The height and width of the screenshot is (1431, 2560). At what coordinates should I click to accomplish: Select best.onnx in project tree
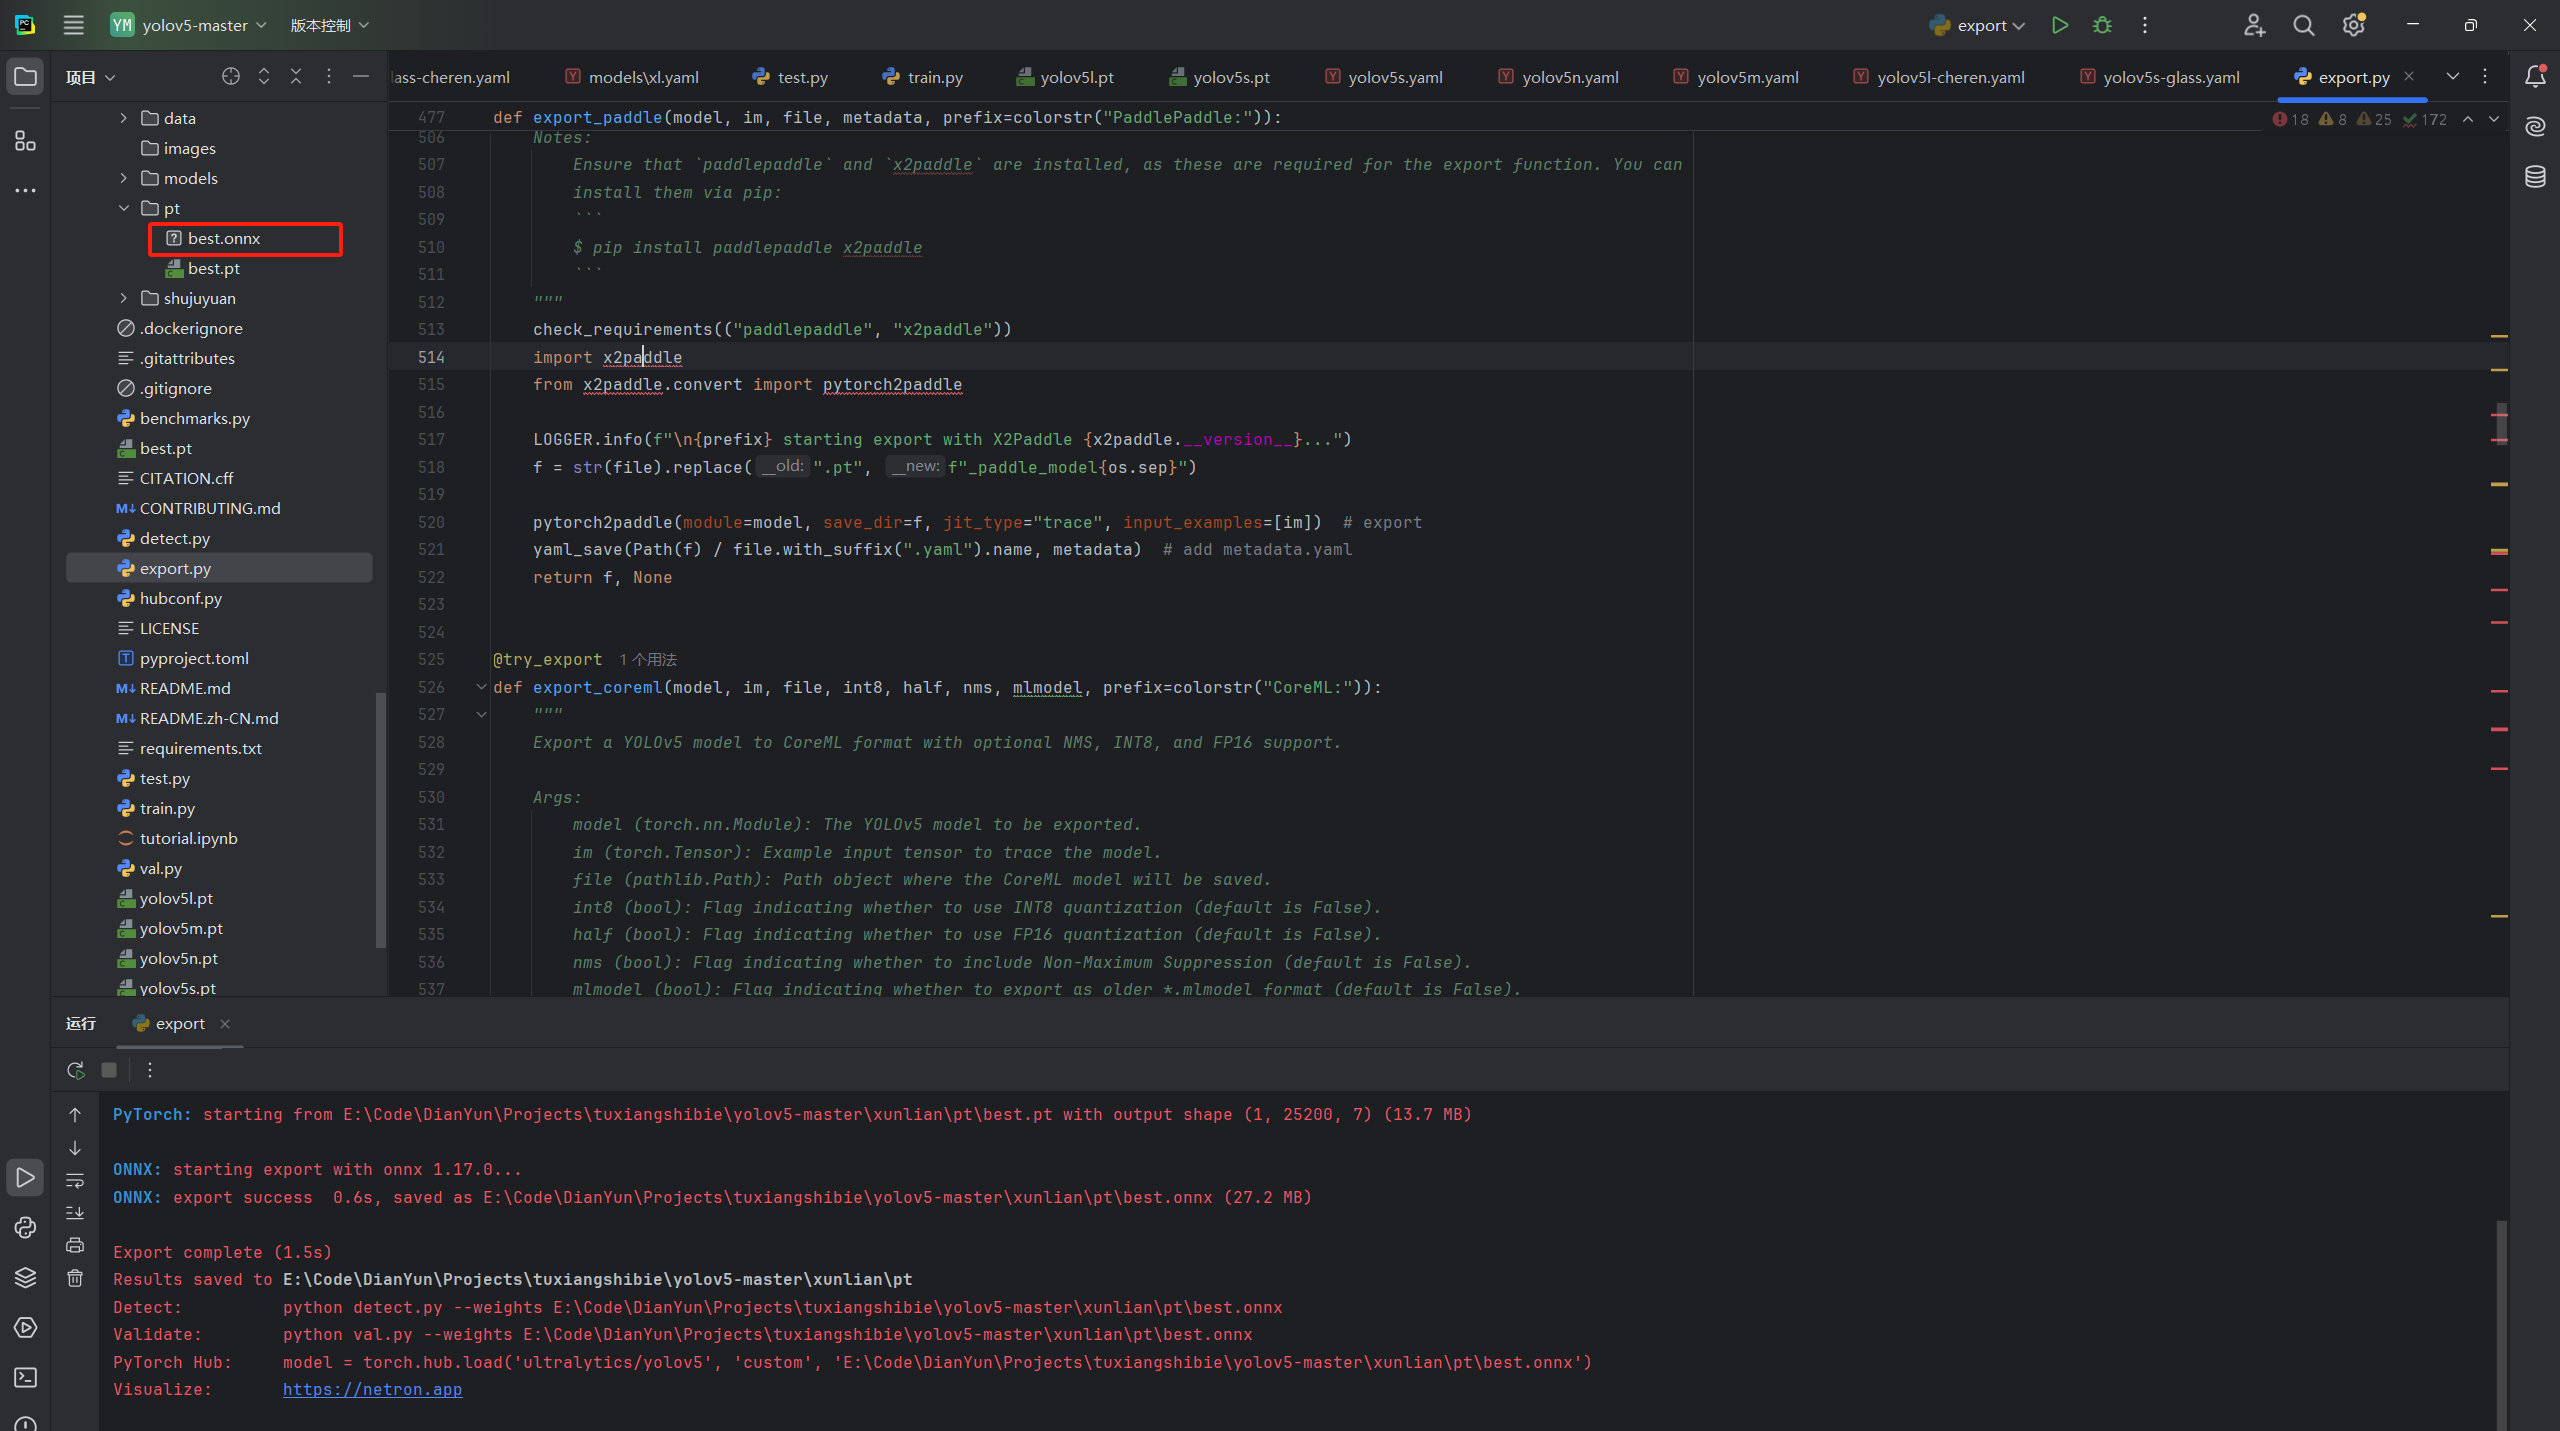click(224, 238)
